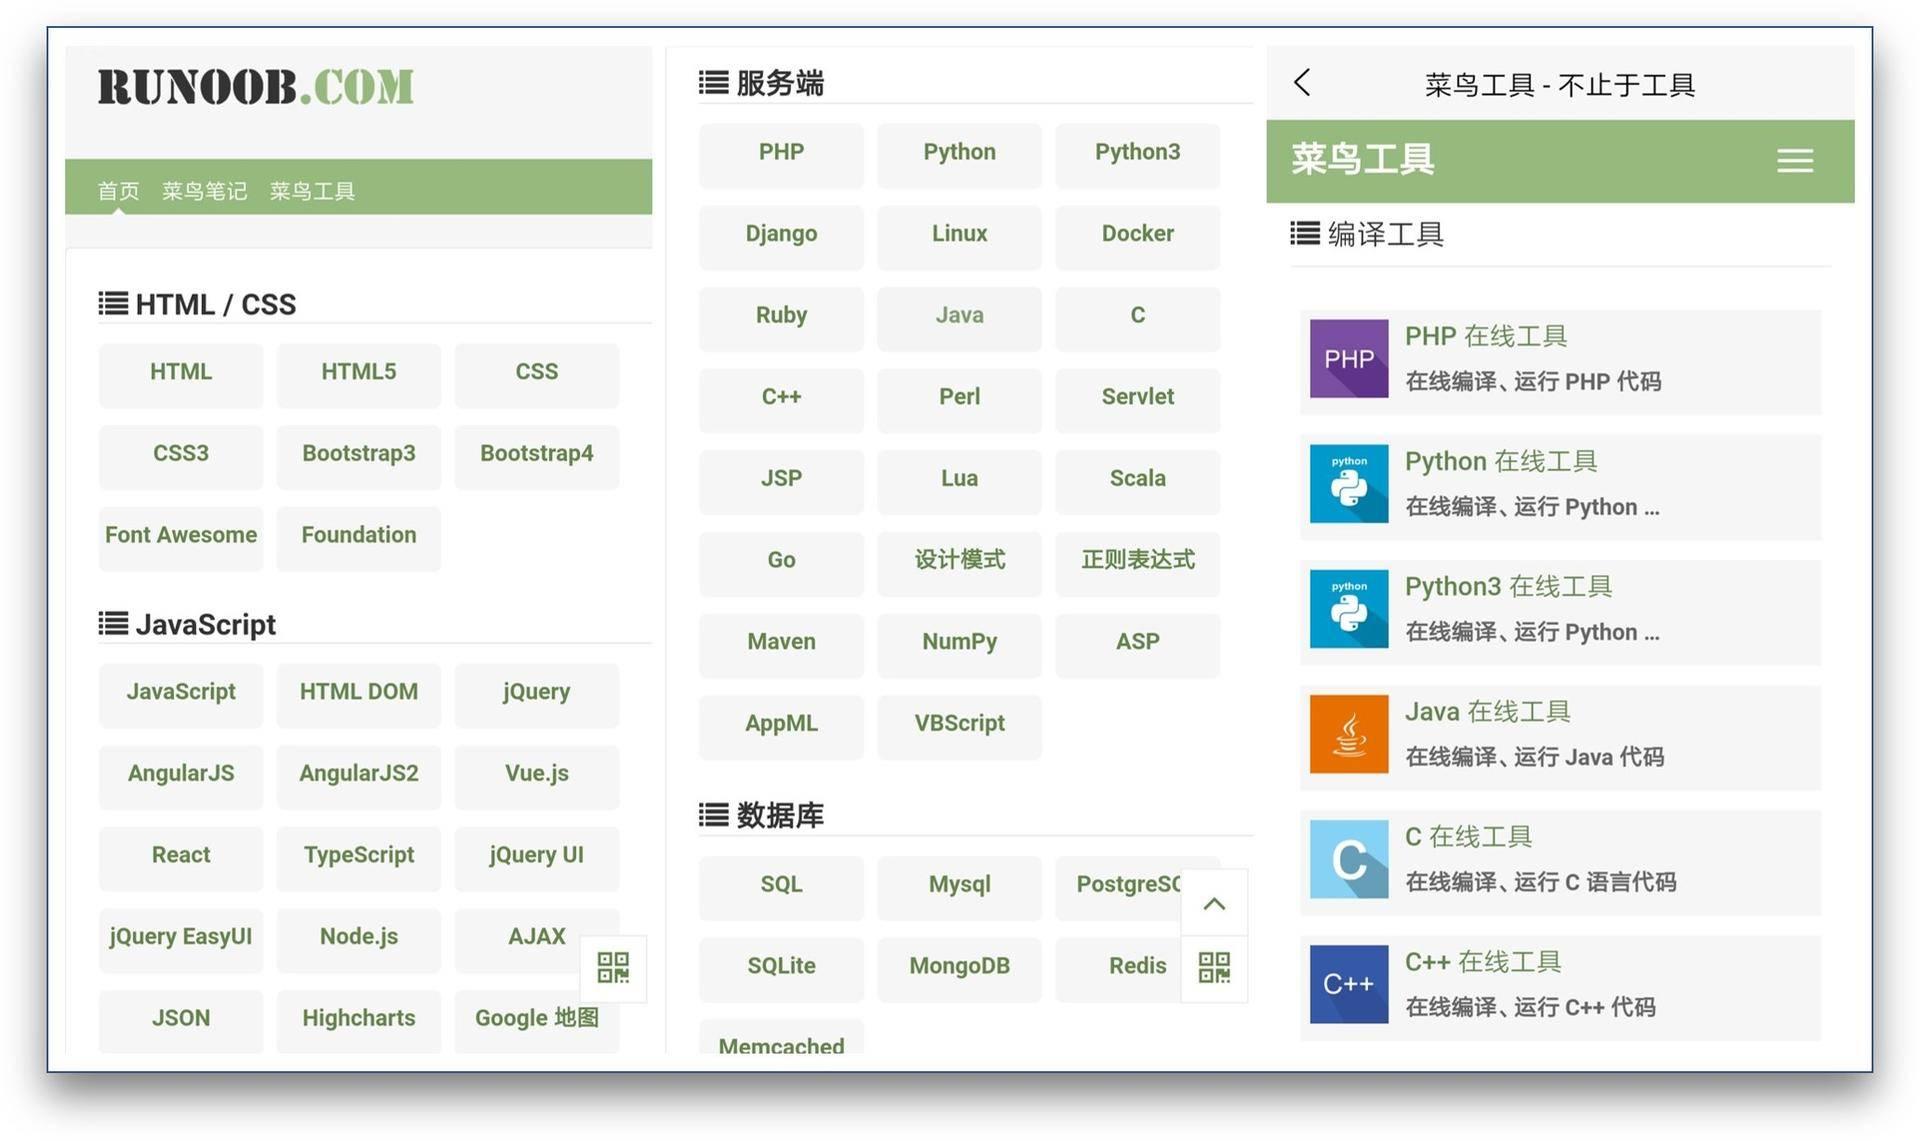
Task: Open the PHP 在线工具 purple icon
Action: (x=1348, y=358)
